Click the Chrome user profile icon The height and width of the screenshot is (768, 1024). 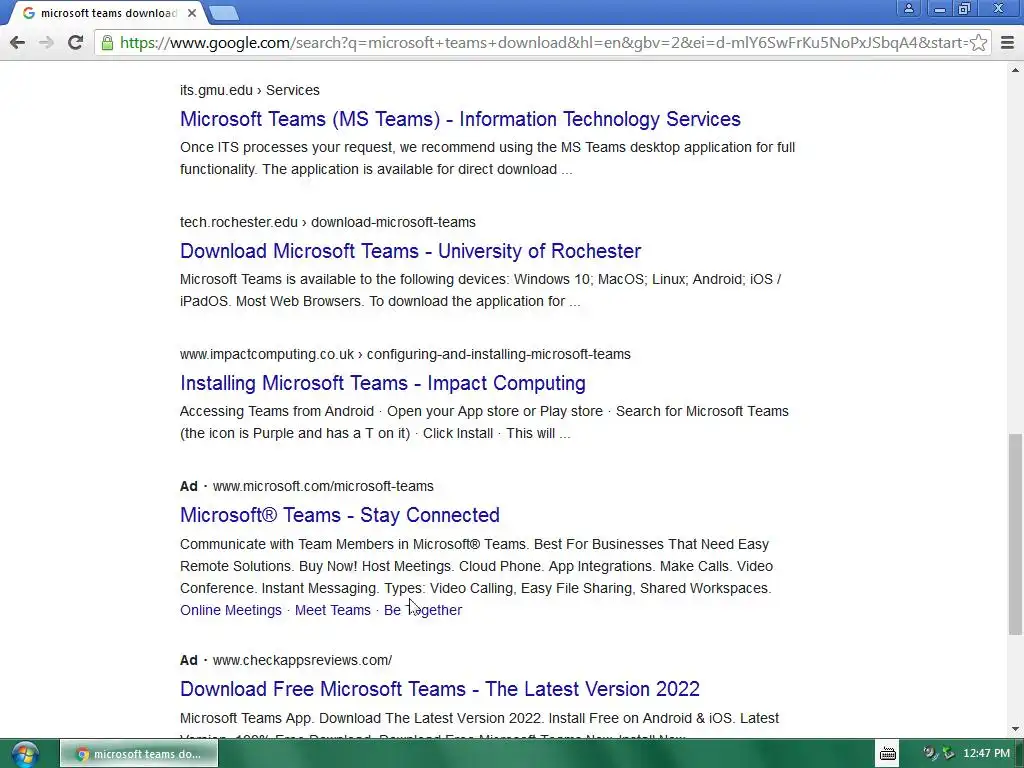908,8
